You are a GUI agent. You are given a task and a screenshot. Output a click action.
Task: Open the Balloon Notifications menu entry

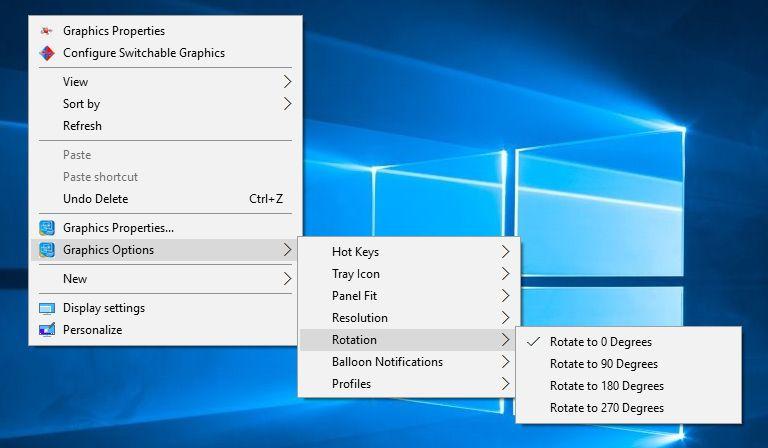point(408,362)
